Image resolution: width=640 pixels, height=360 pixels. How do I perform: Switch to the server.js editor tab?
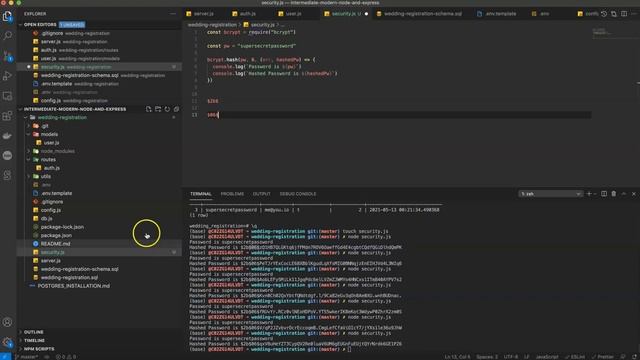tap(203, 13)
